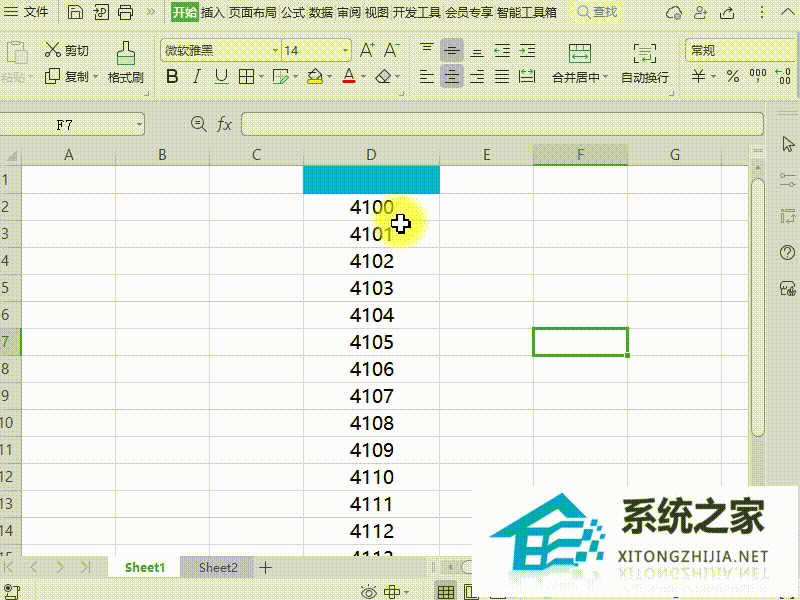800x600 pixels.
Task: Open the font size 14 dropdown
Action: [344, 50]
